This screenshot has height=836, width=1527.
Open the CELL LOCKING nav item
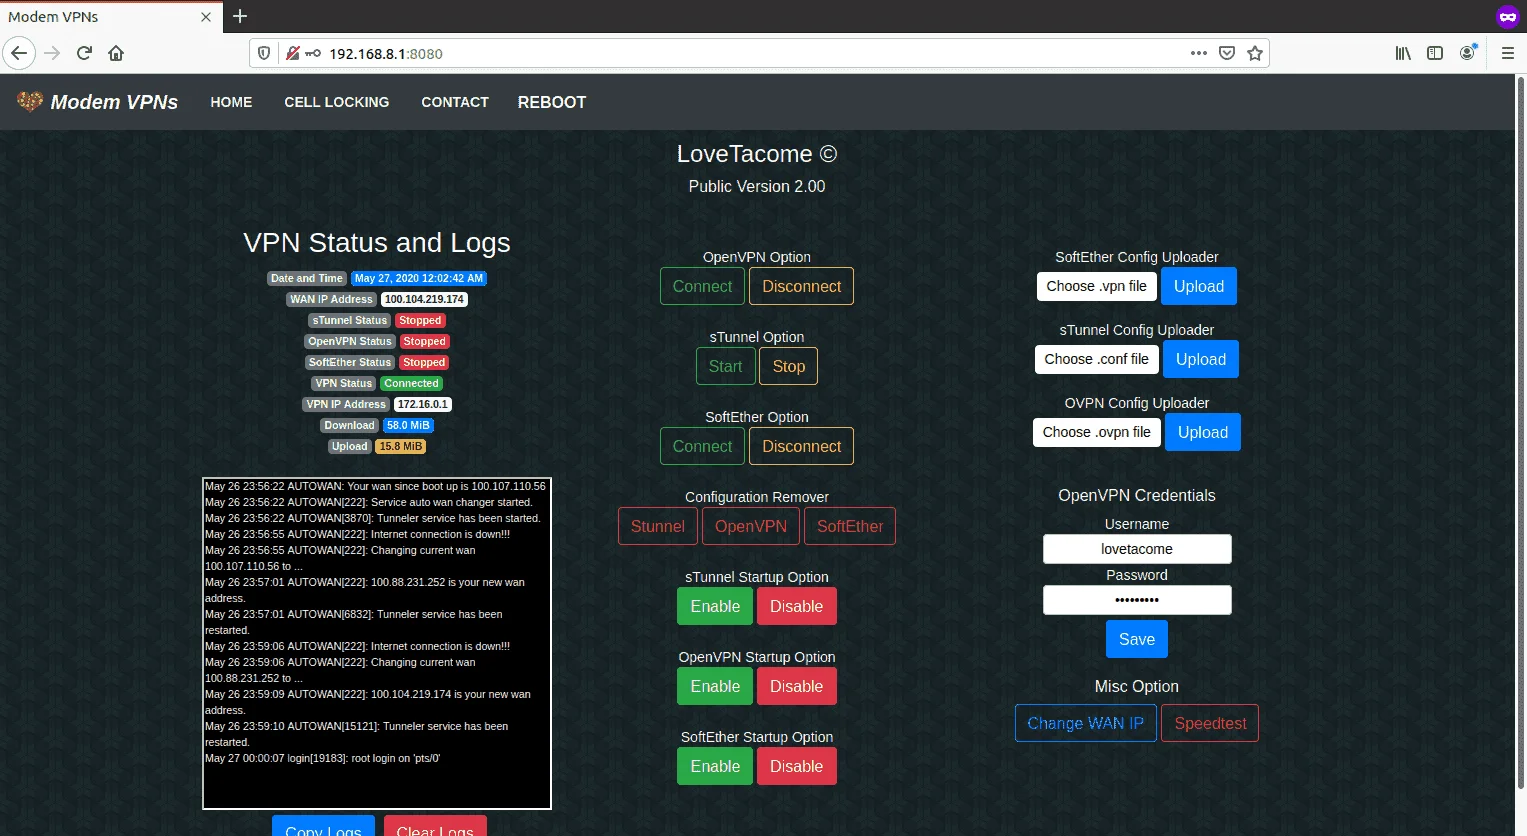coord(337,102)
